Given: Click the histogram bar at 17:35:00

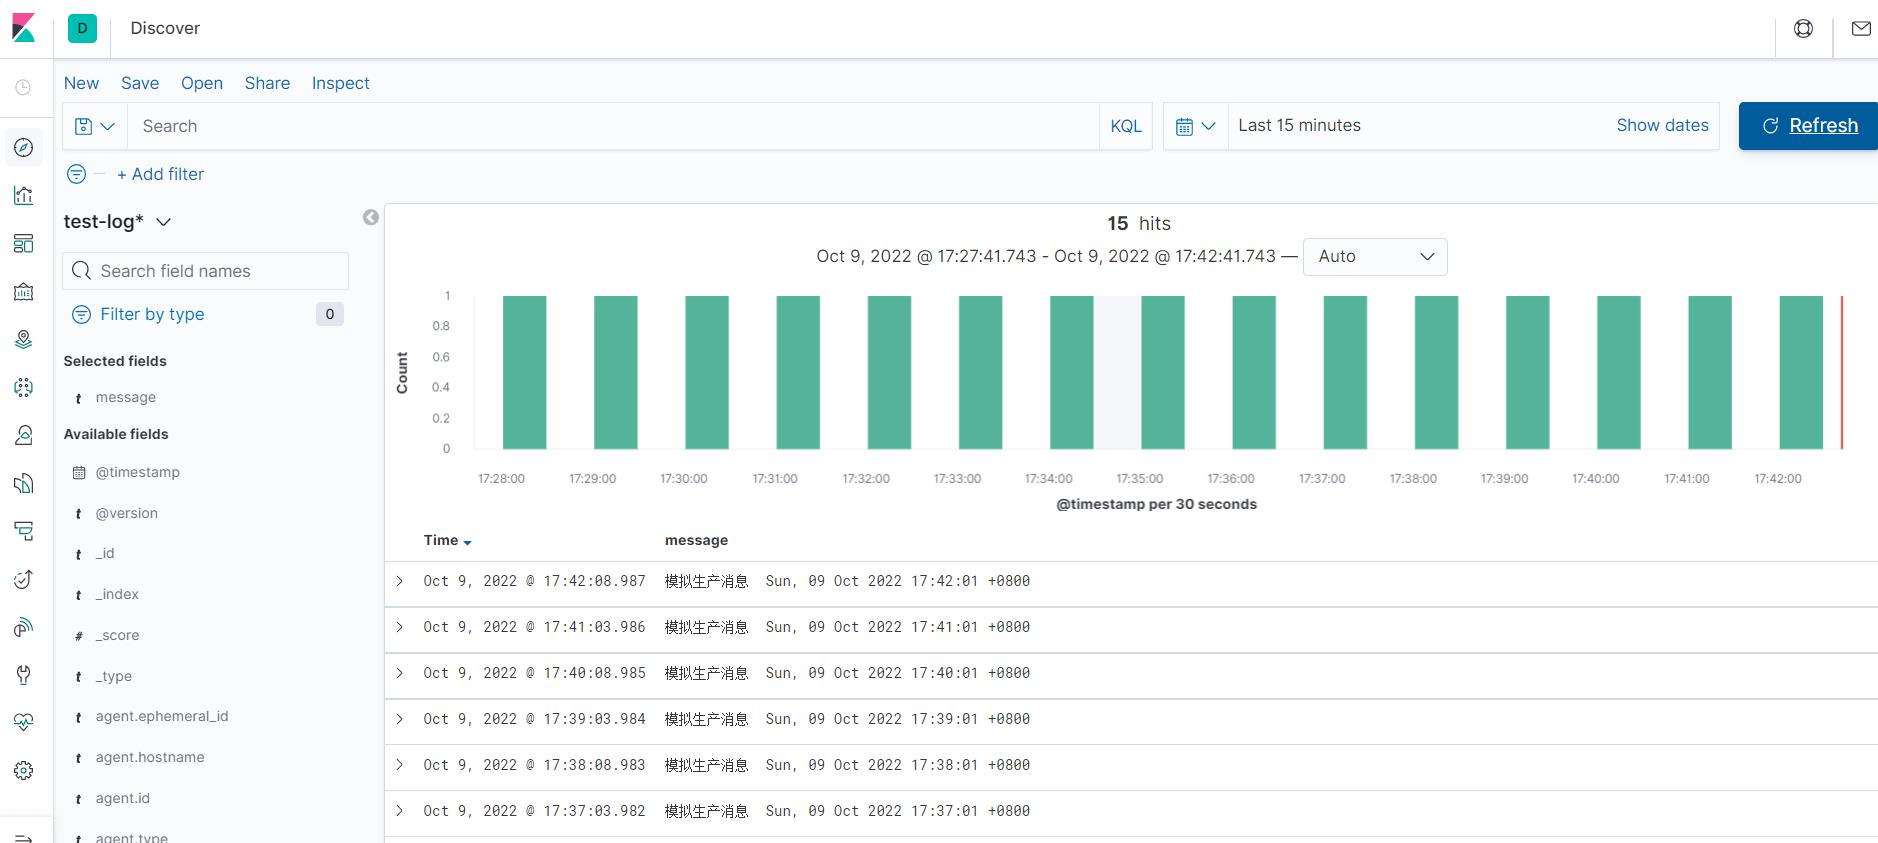Looking at the screenshot, I should click(x=1162, y=372).
